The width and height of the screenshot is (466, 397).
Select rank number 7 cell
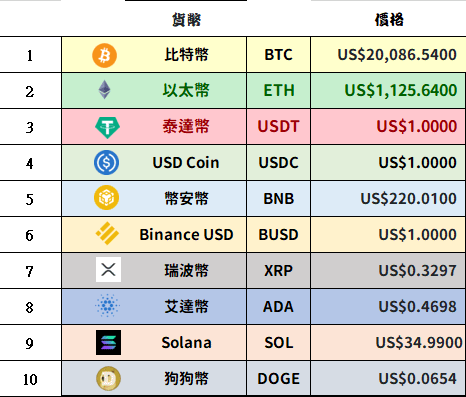click(31, 271)
